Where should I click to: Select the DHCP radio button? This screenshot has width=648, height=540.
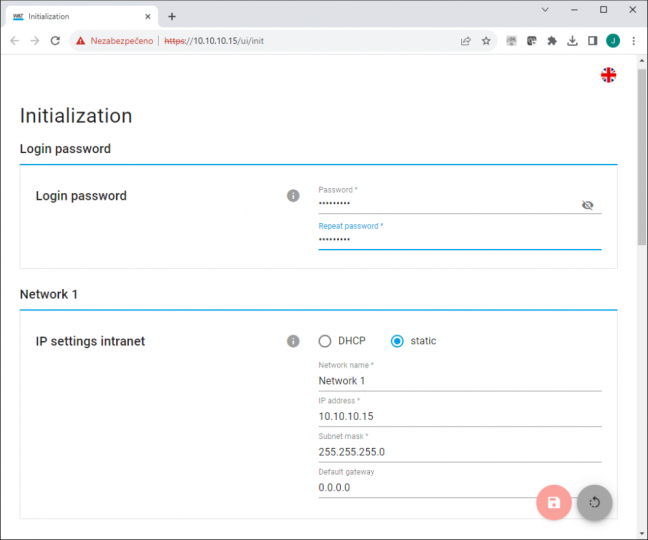(325, 341)
